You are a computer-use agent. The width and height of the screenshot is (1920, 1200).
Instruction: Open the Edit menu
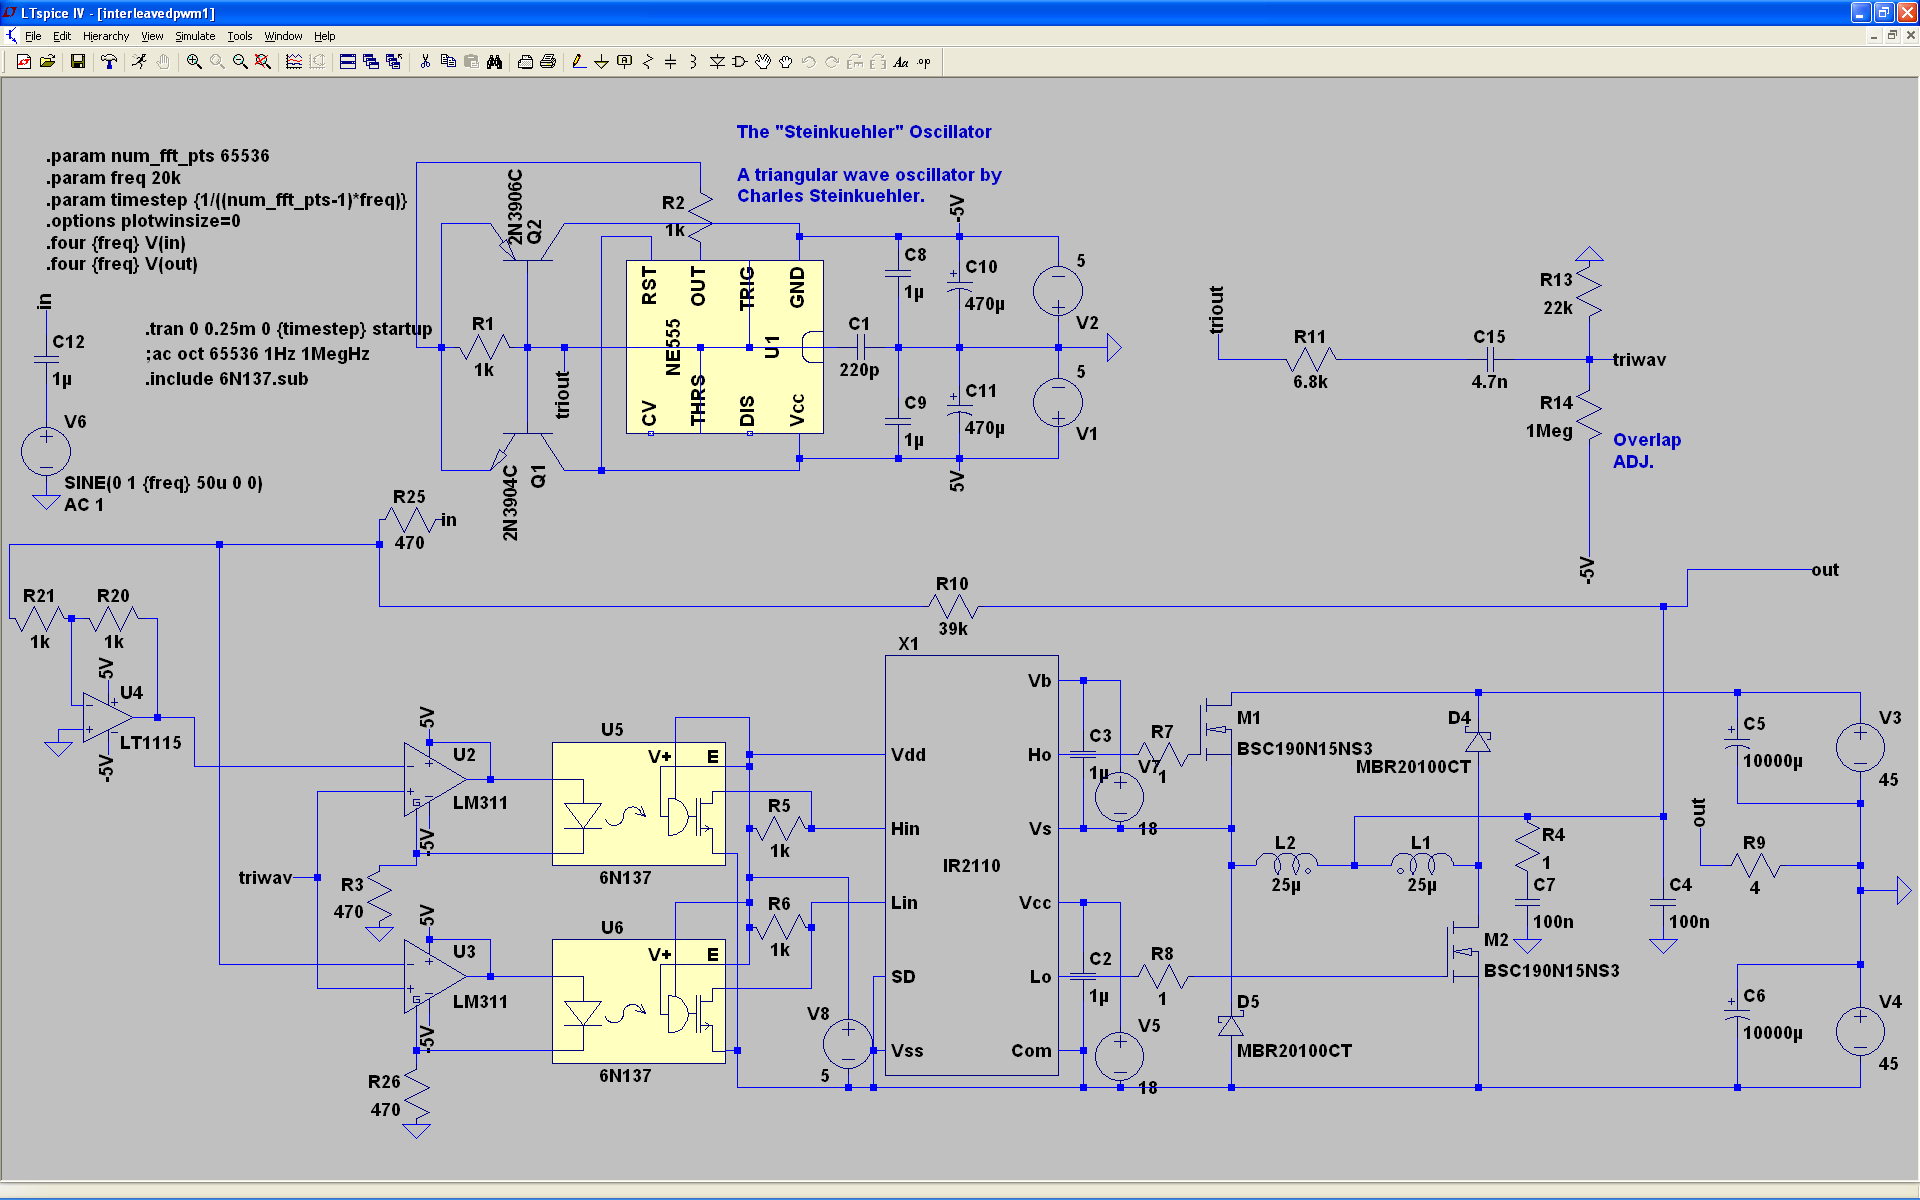pyautogui.click(x=62, y=36)
